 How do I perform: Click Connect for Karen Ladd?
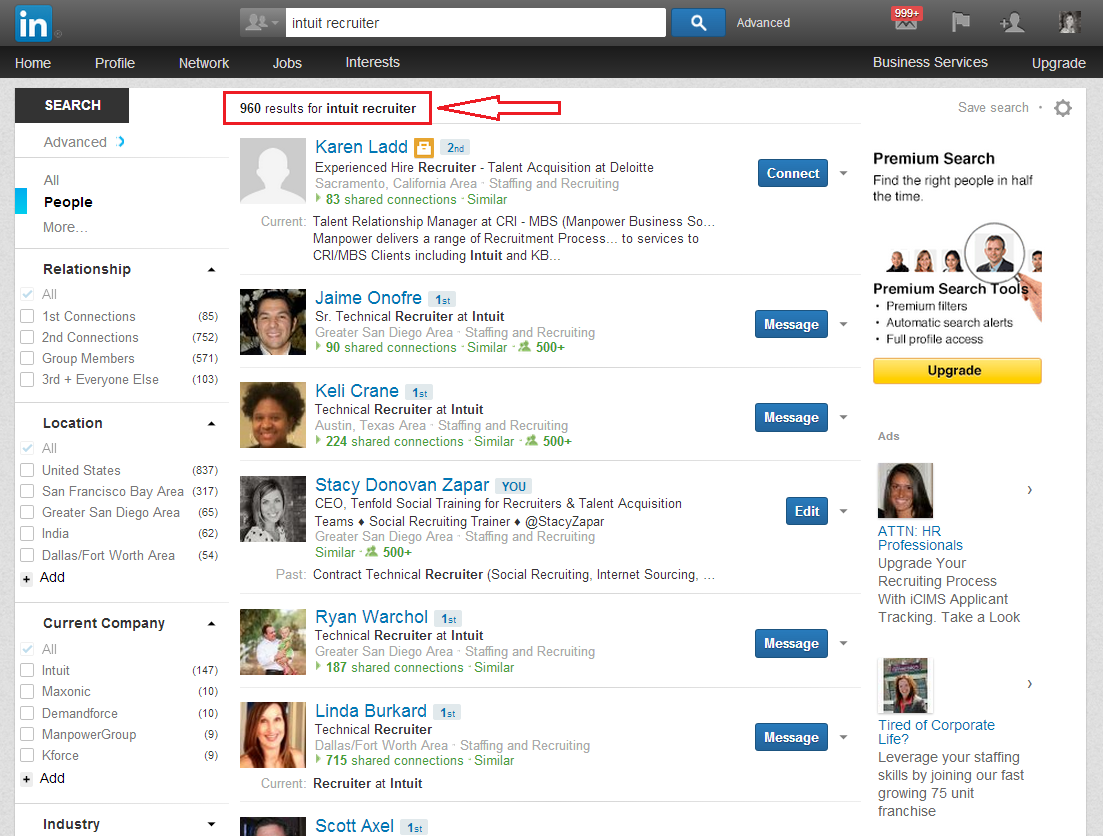(793, 173)
